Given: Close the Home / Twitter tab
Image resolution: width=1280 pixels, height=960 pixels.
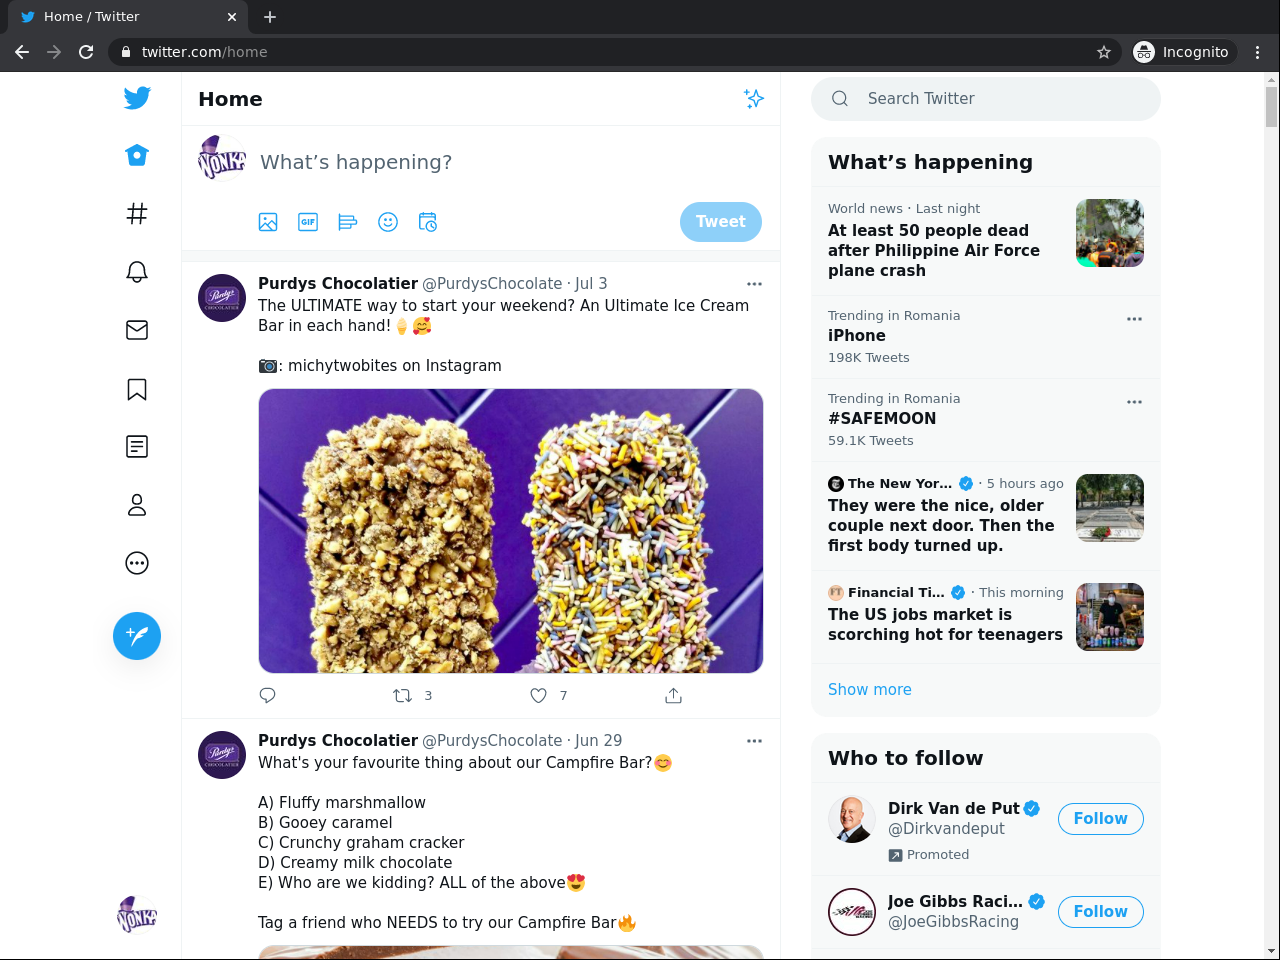Looking at the screenshot, I should click(x=232, y=17).
